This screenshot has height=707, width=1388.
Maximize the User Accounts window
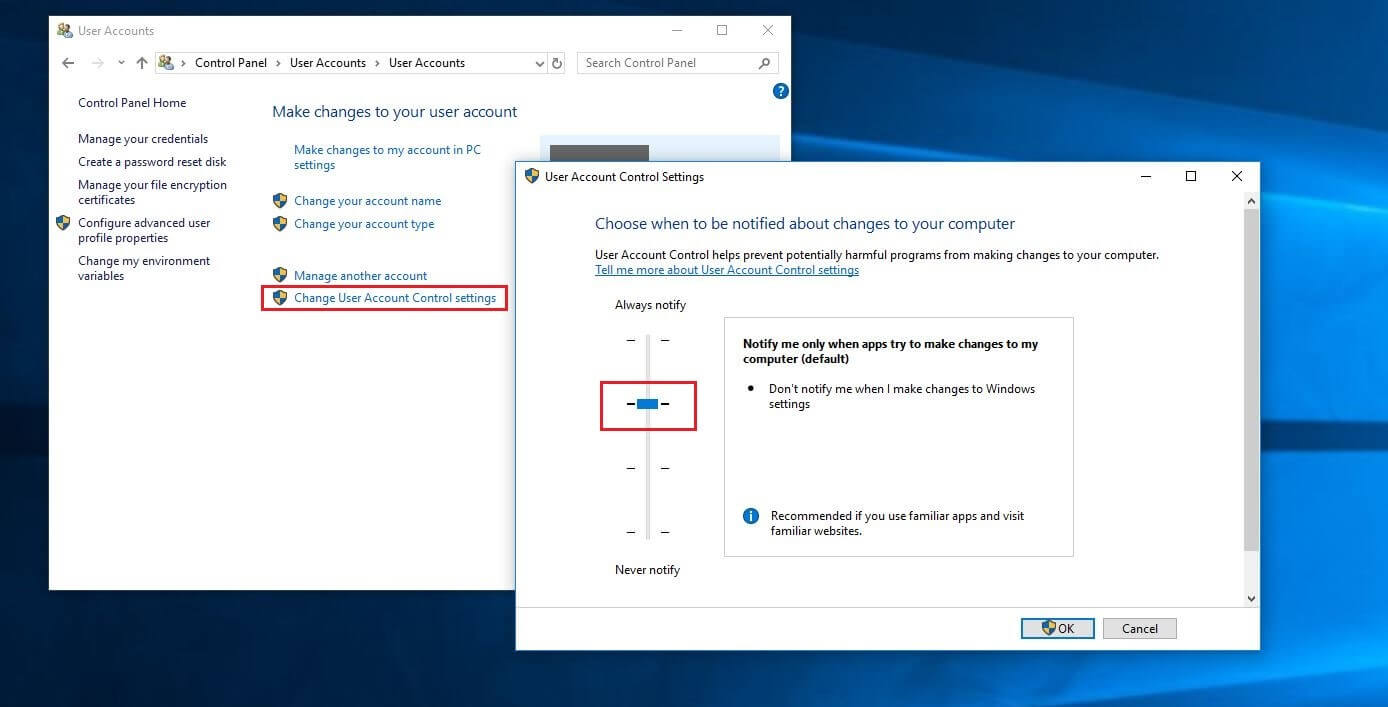point(722,30)
